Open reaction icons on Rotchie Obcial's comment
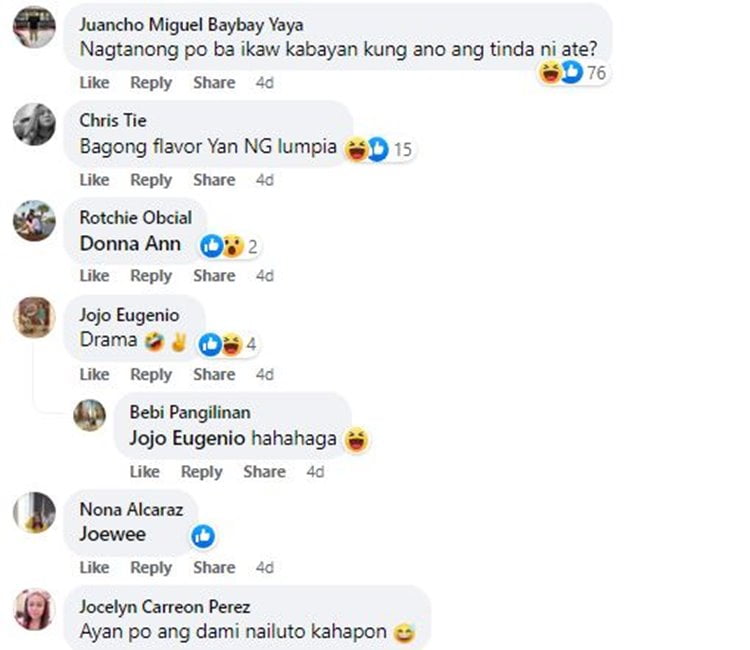 click(x=230, y=246)
